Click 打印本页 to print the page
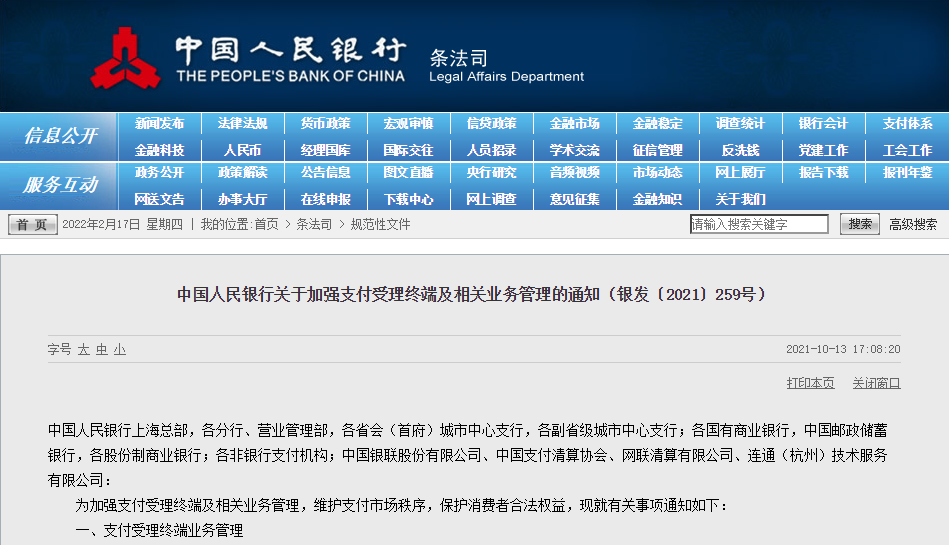The height and width of the screenshot is (545, 949). 810,383
